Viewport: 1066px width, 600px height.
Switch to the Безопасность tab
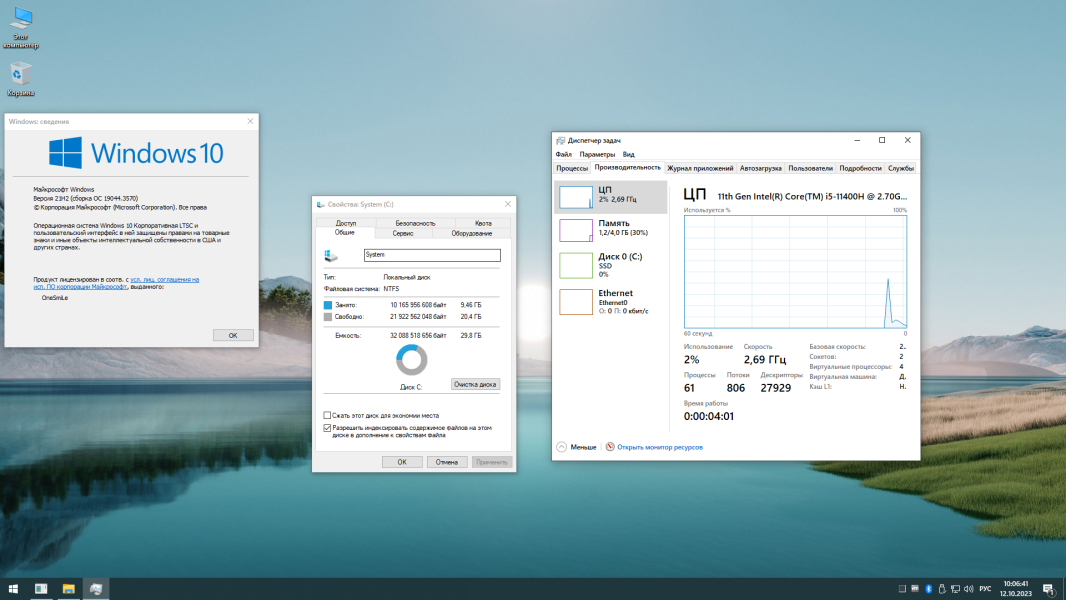(x=415, y=223)
